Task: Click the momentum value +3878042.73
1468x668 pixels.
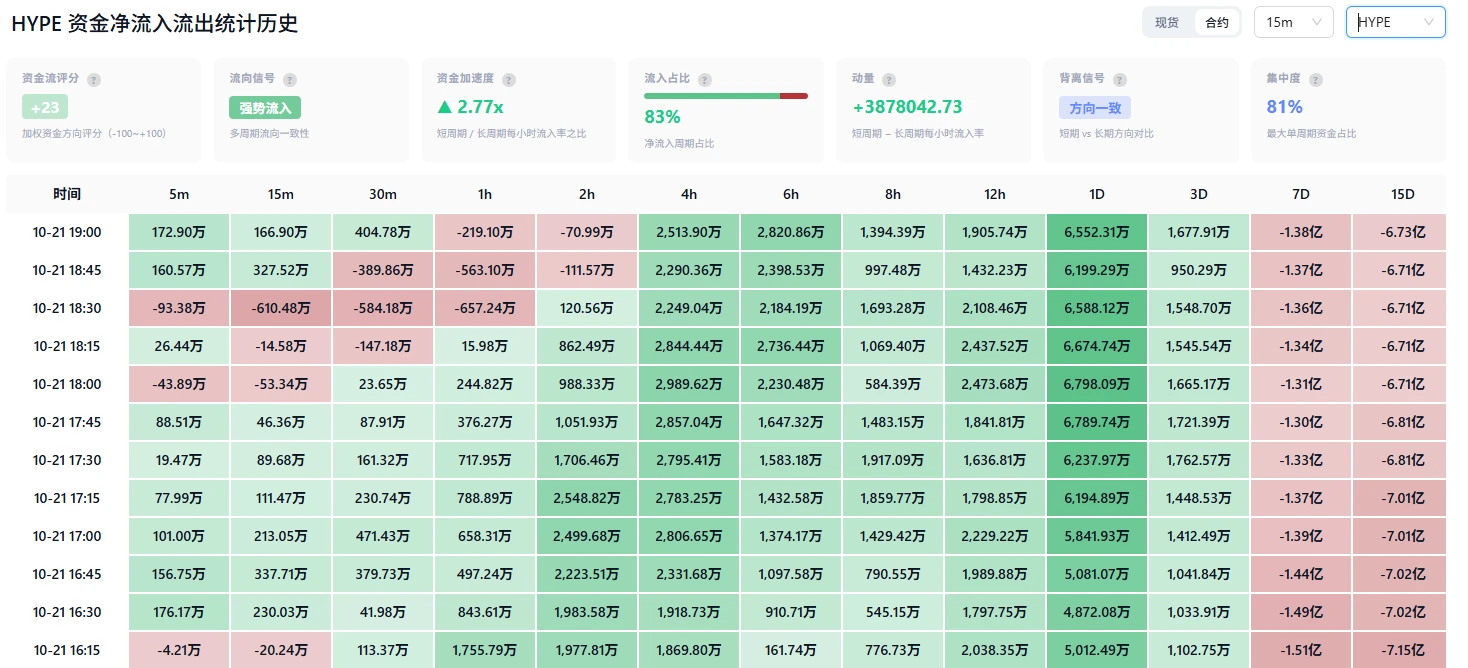Action: 907,107
